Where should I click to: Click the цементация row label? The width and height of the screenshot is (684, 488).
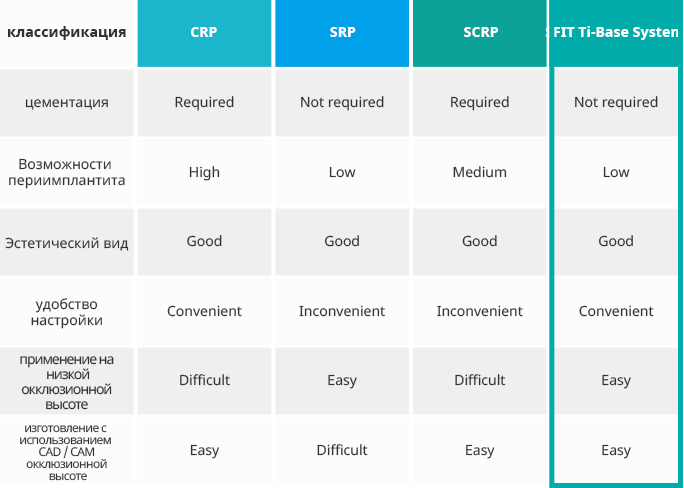[67, 102]
